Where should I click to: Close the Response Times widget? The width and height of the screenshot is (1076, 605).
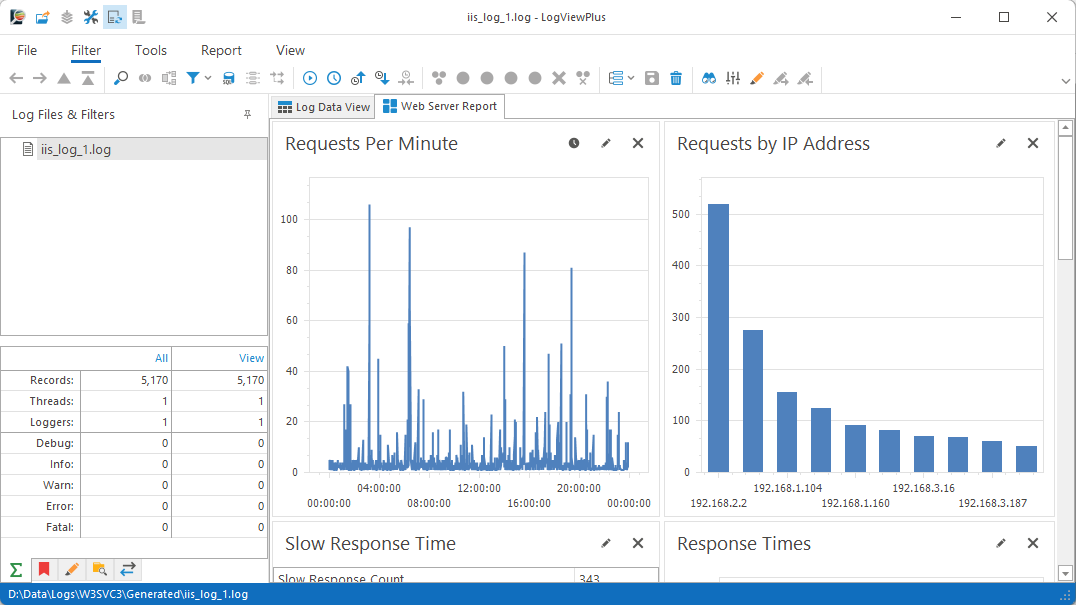1033,543
